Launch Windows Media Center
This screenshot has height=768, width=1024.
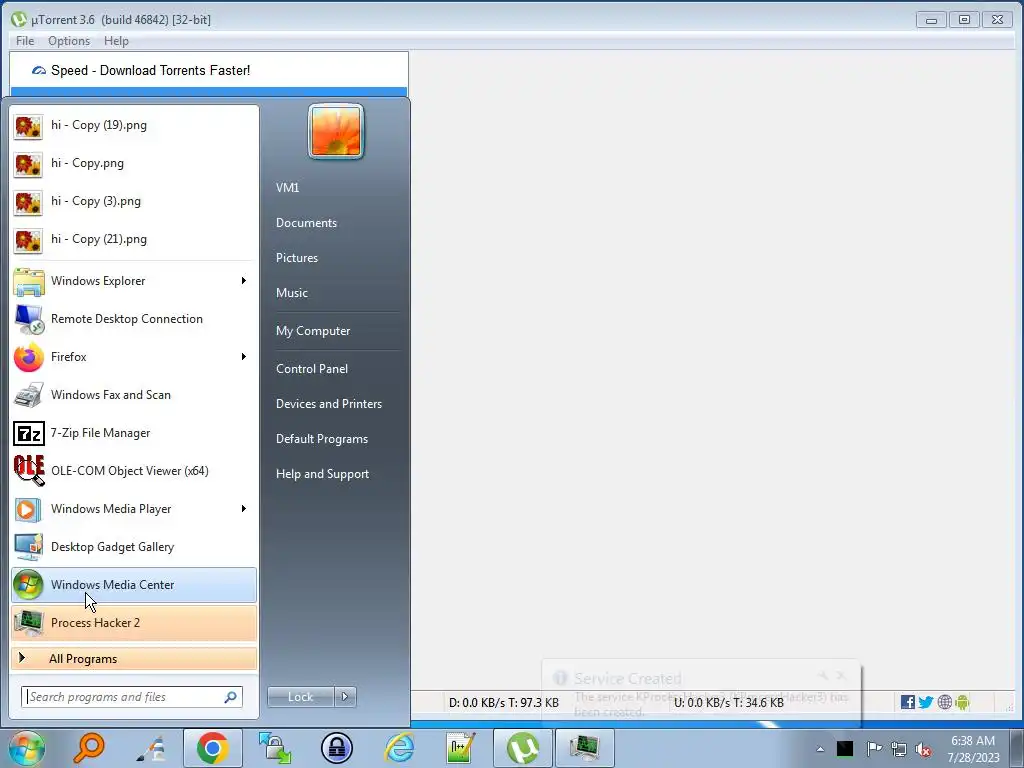pos(134,584)
